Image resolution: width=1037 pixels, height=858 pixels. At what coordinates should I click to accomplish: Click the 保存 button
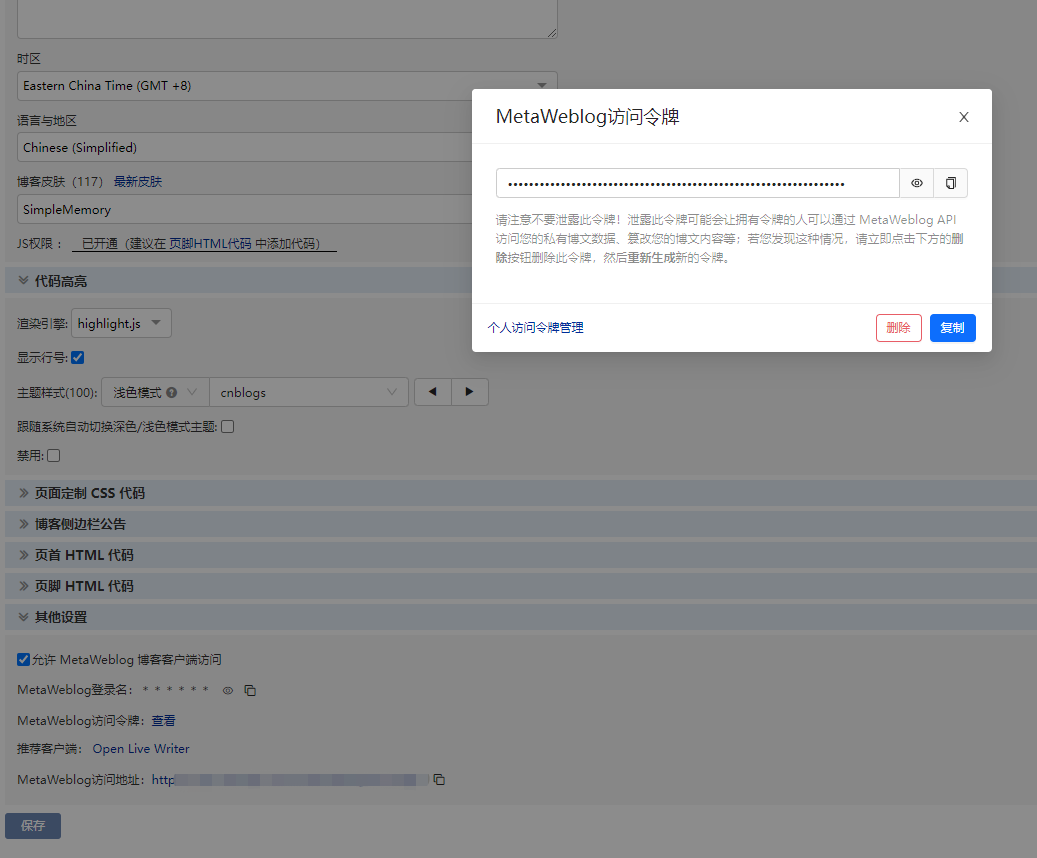pos(33,826)
